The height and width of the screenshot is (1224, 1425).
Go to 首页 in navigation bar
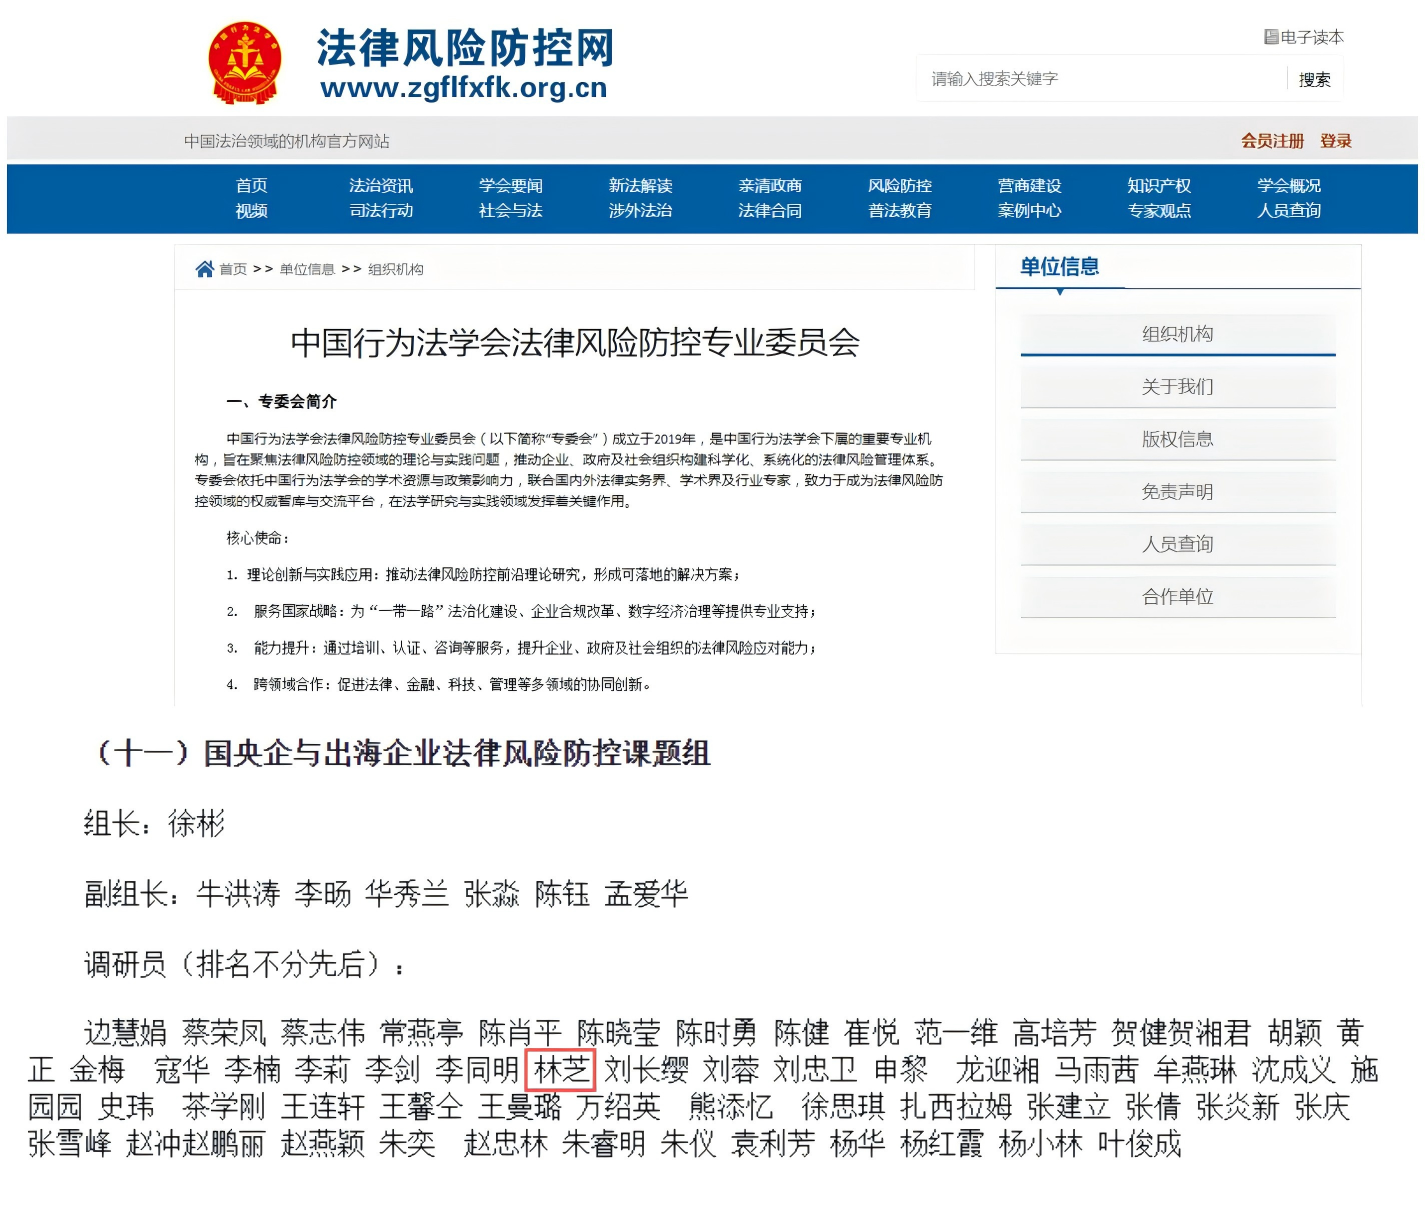pyautogui.click(x=251, y=185)
